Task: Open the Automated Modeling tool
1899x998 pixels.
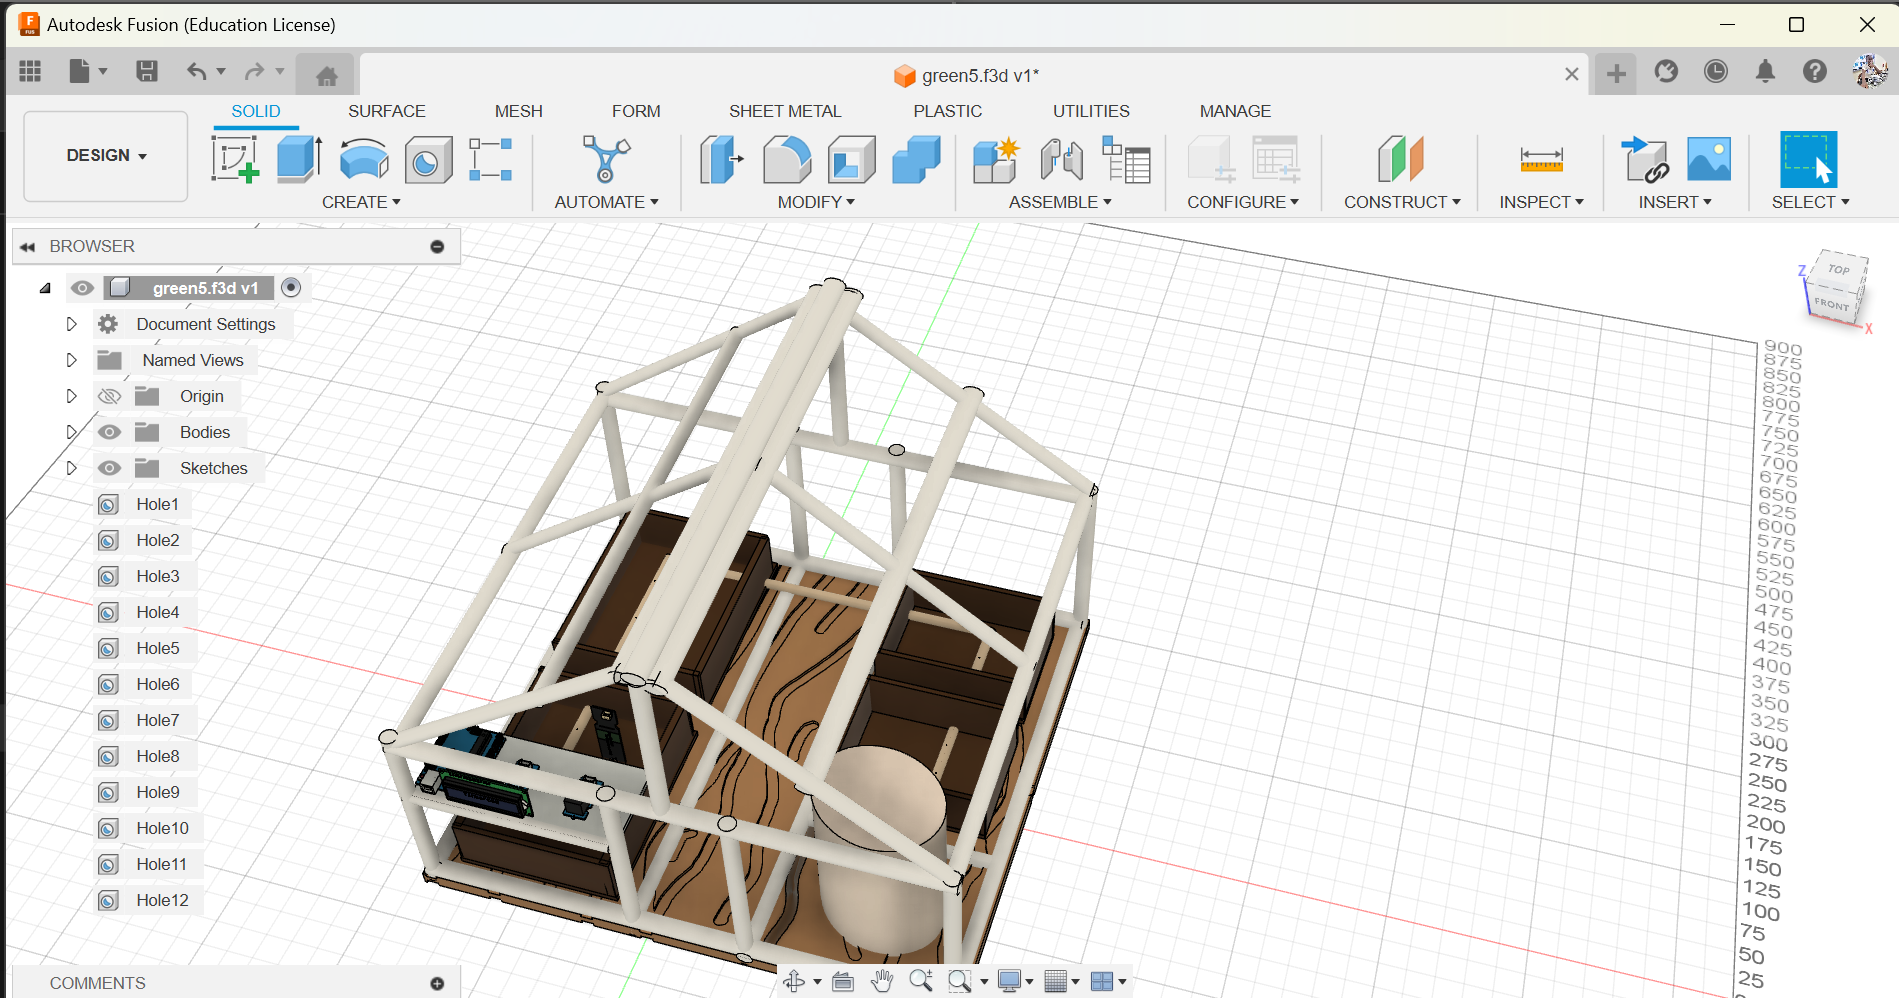Action: [x=606, y=159]
